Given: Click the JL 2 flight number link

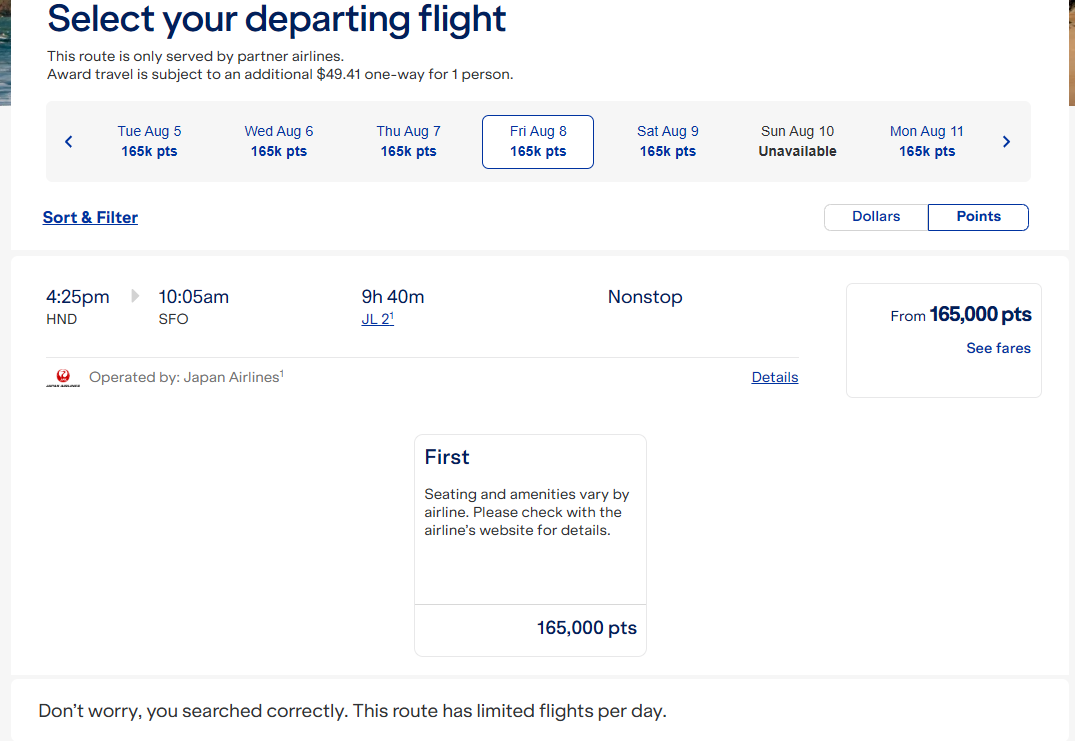Looking at the screenshot, I should [376, 320].
